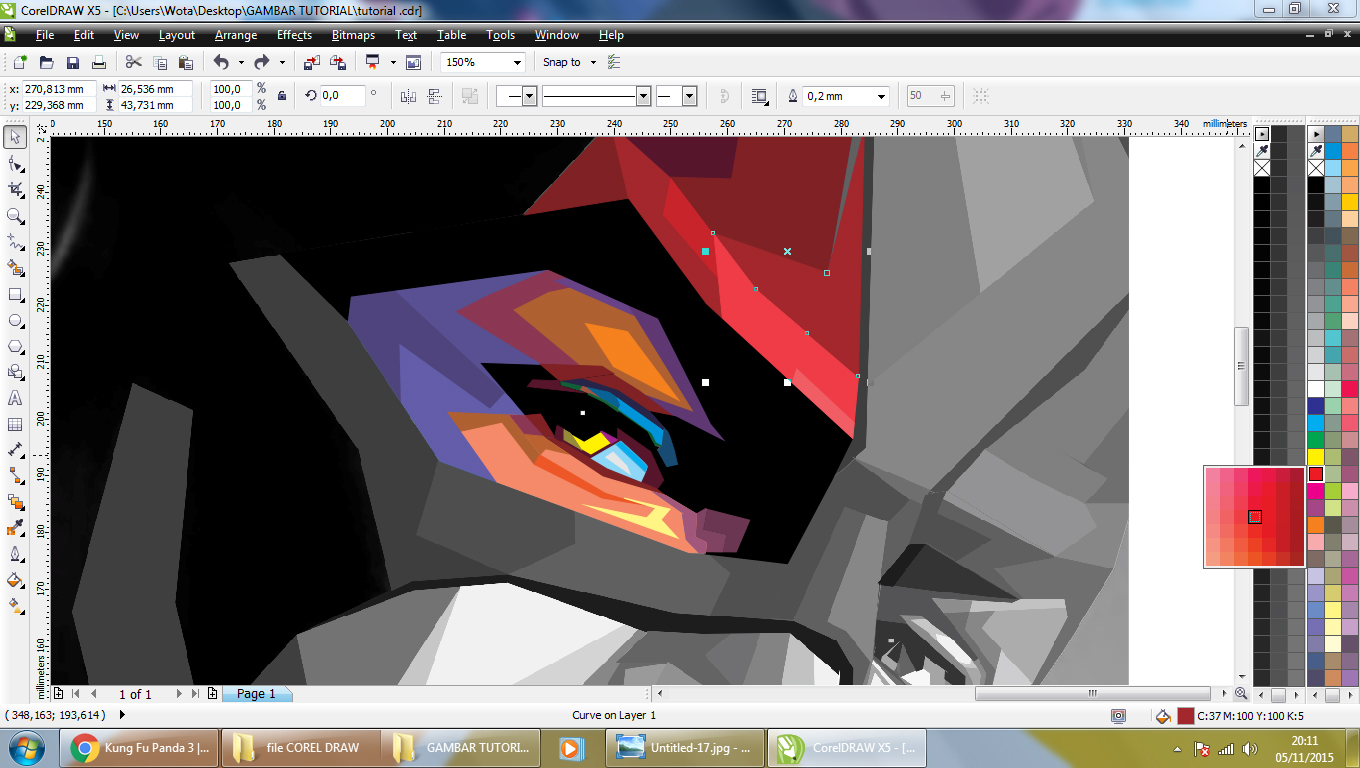
Task: Click the Windows Start button
Action: coord(27,747)
